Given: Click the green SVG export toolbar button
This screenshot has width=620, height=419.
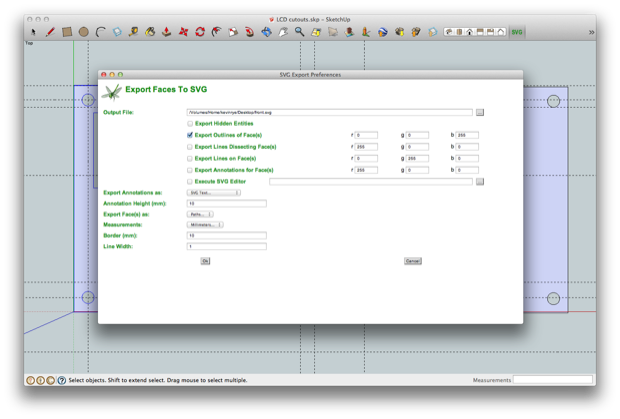Looking at the screenshot, I should (x=517, y=32).
